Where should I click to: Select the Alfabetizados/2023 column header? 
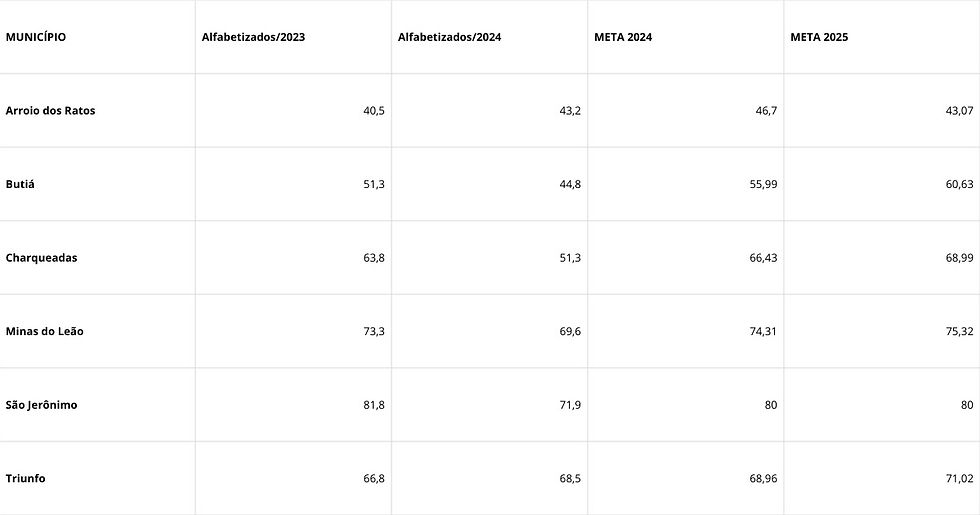coord(253,38)
